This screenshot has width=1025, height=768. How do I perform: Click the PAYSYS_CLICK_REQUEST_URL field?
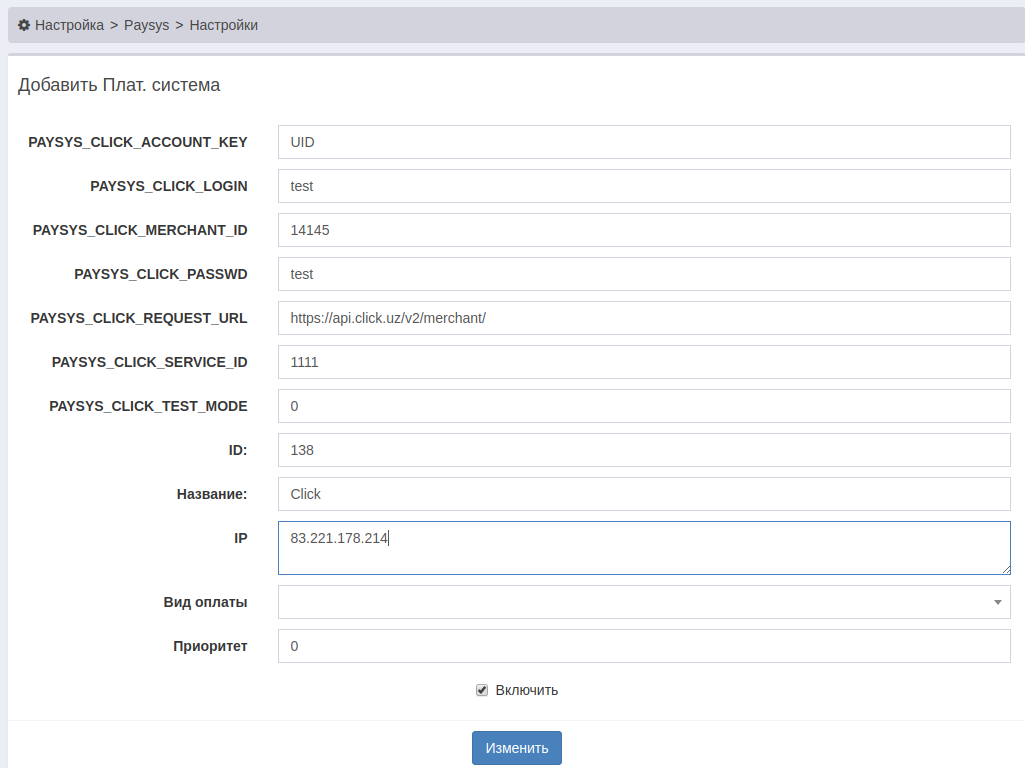point(644,318)
